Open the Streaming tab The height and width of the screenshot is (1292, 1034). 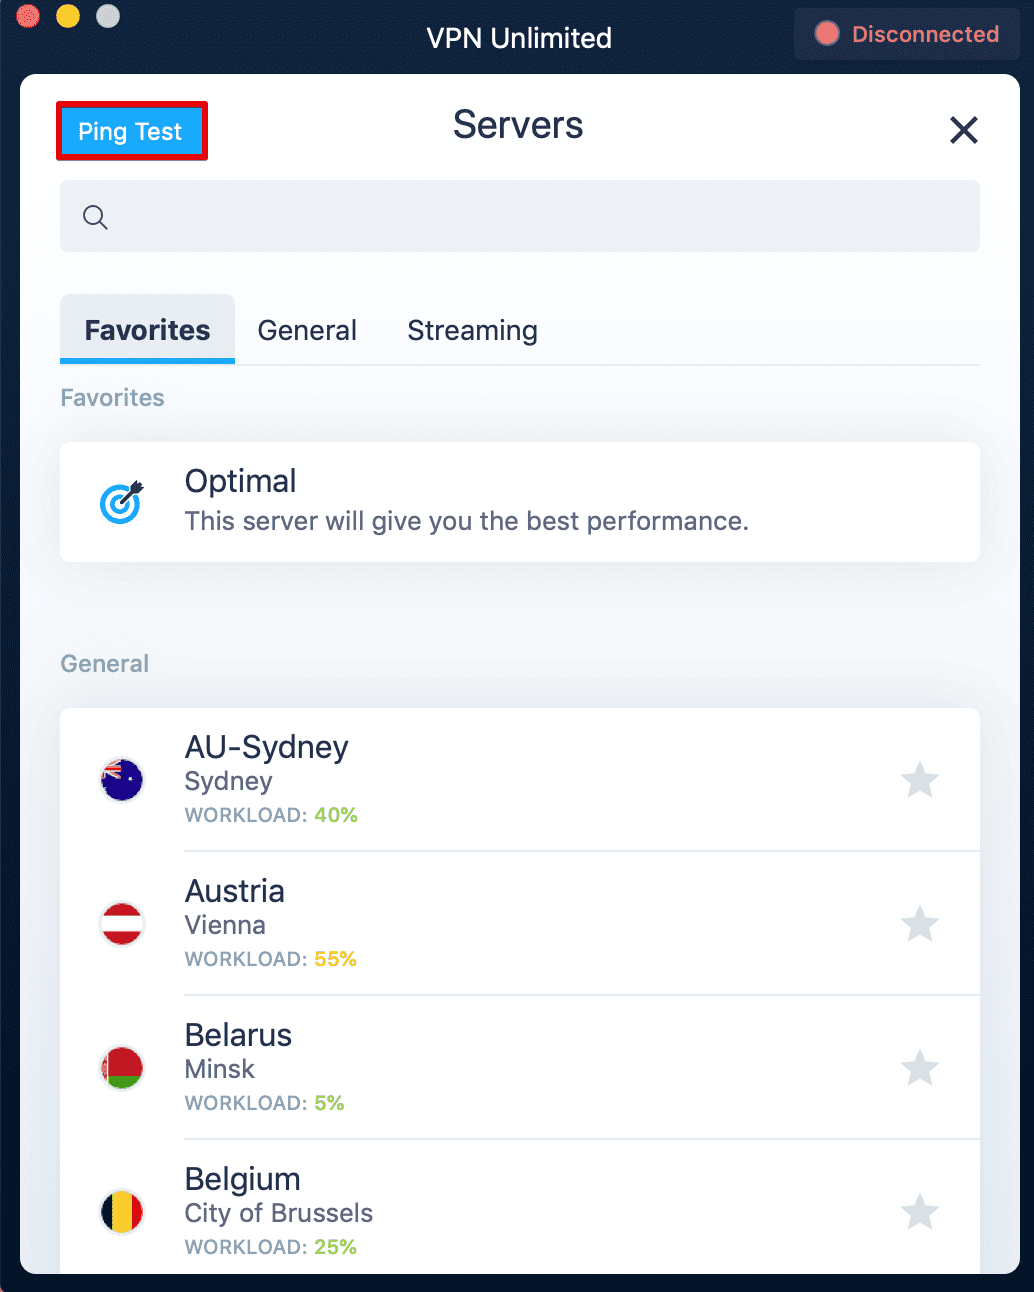pyautogui.click(x=472, y=330)
